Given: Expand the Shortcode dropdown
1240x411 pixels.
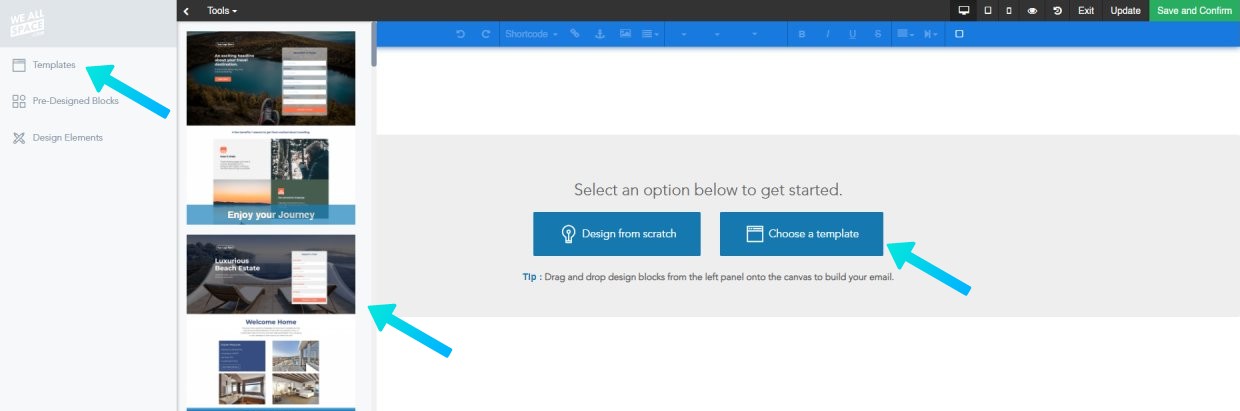Looking at the screenshot, I should pyautogui.click(x=531, y=34).
